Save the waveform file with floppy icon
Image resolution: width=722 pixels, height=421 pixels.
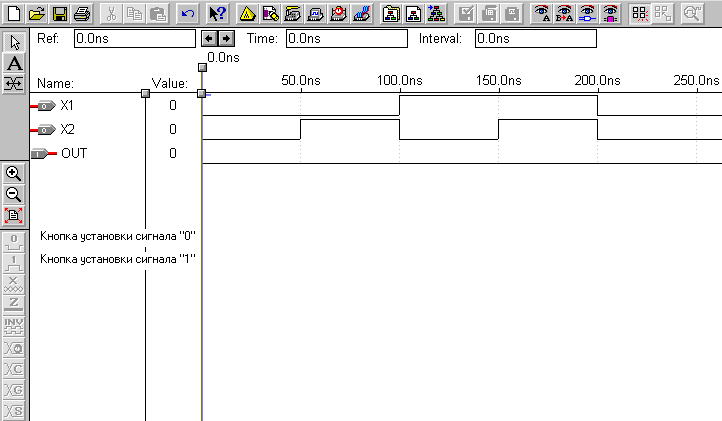[x=59, y=14]
